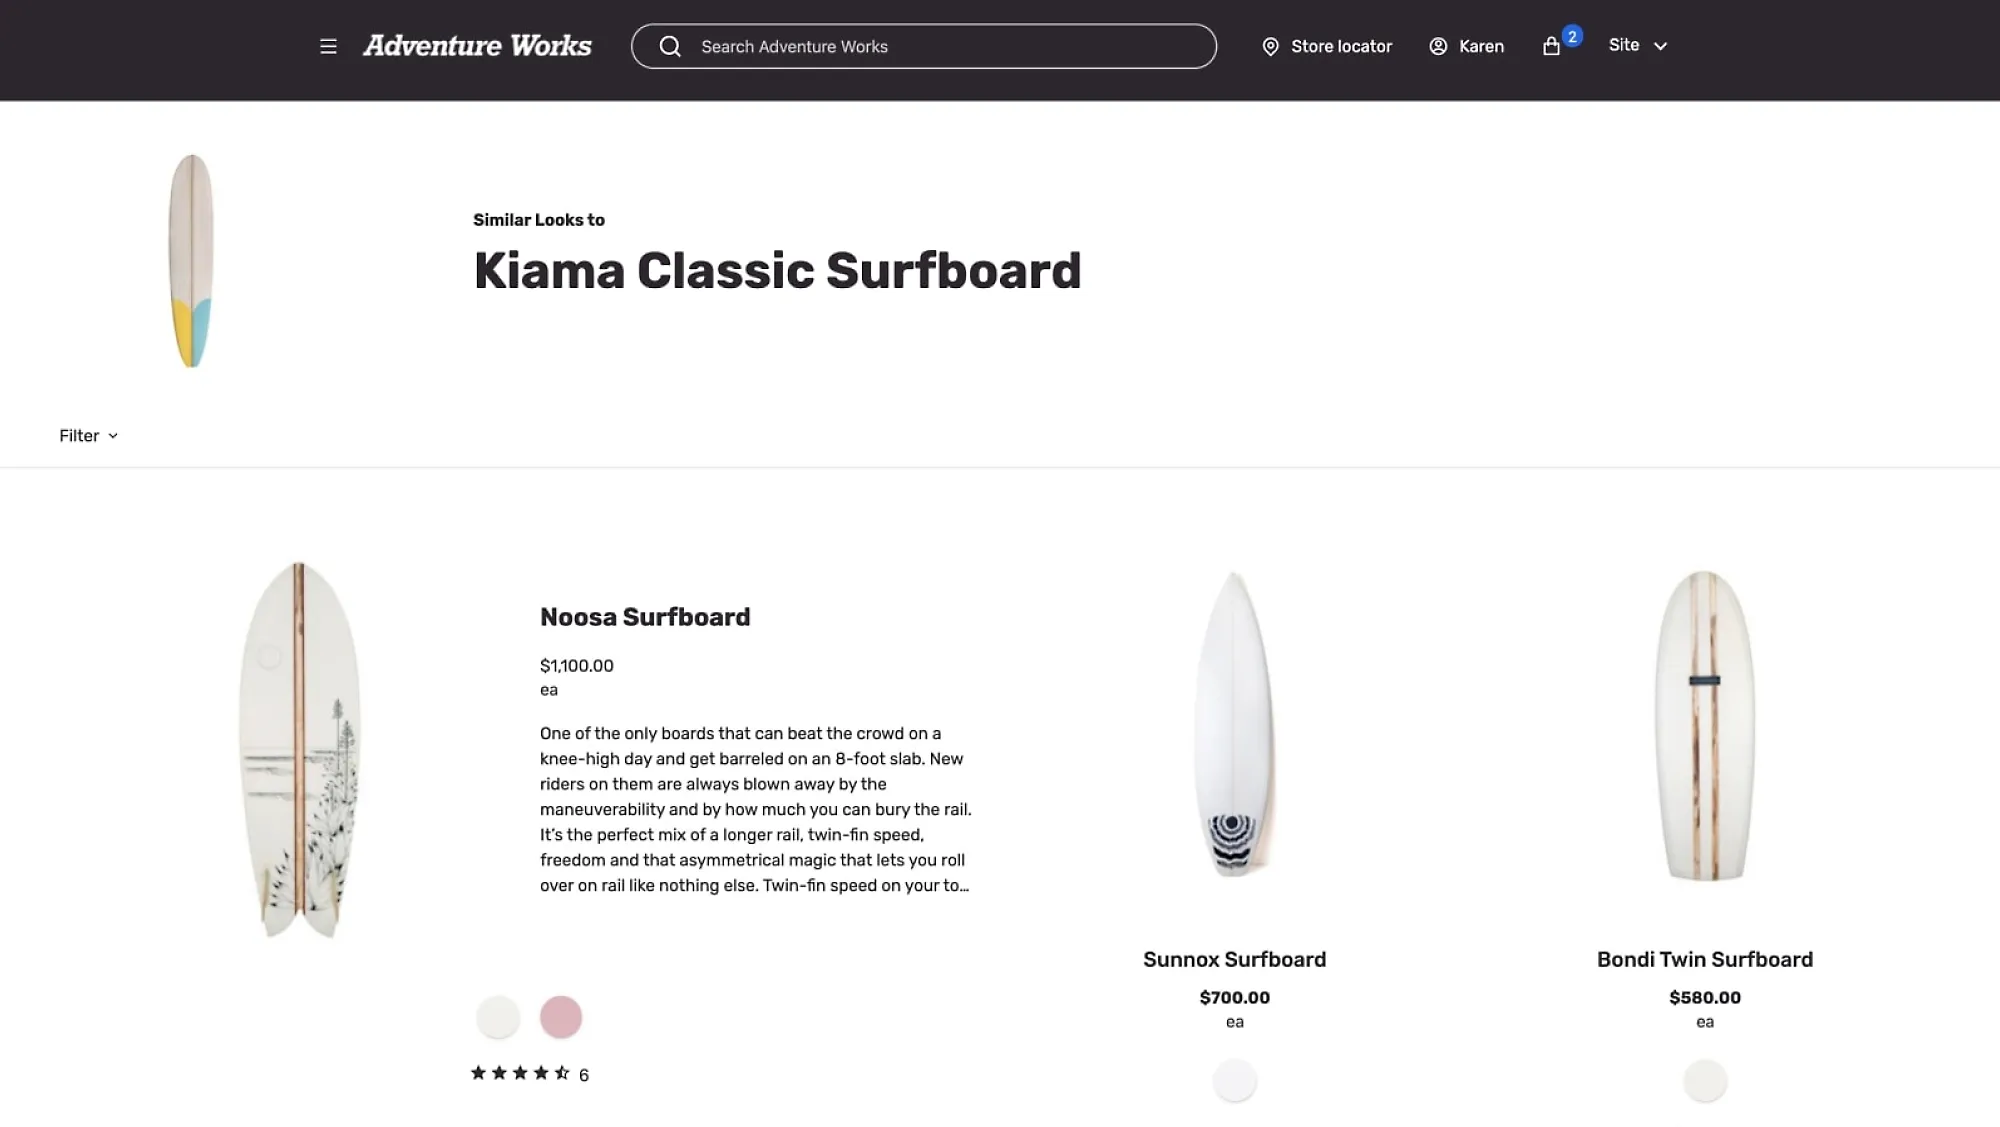Expand the Filter dropdown
This screenshot has width=2000, height=1127.
coord(88,436)
